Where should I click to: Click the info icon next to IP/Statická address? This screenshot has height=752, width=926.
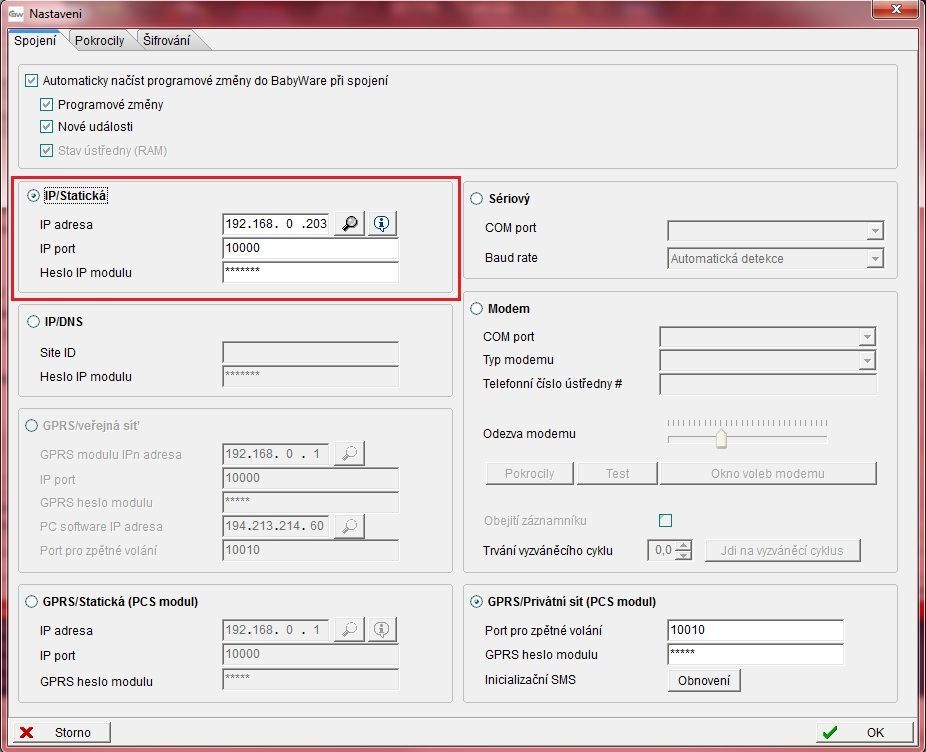(382, 224)
